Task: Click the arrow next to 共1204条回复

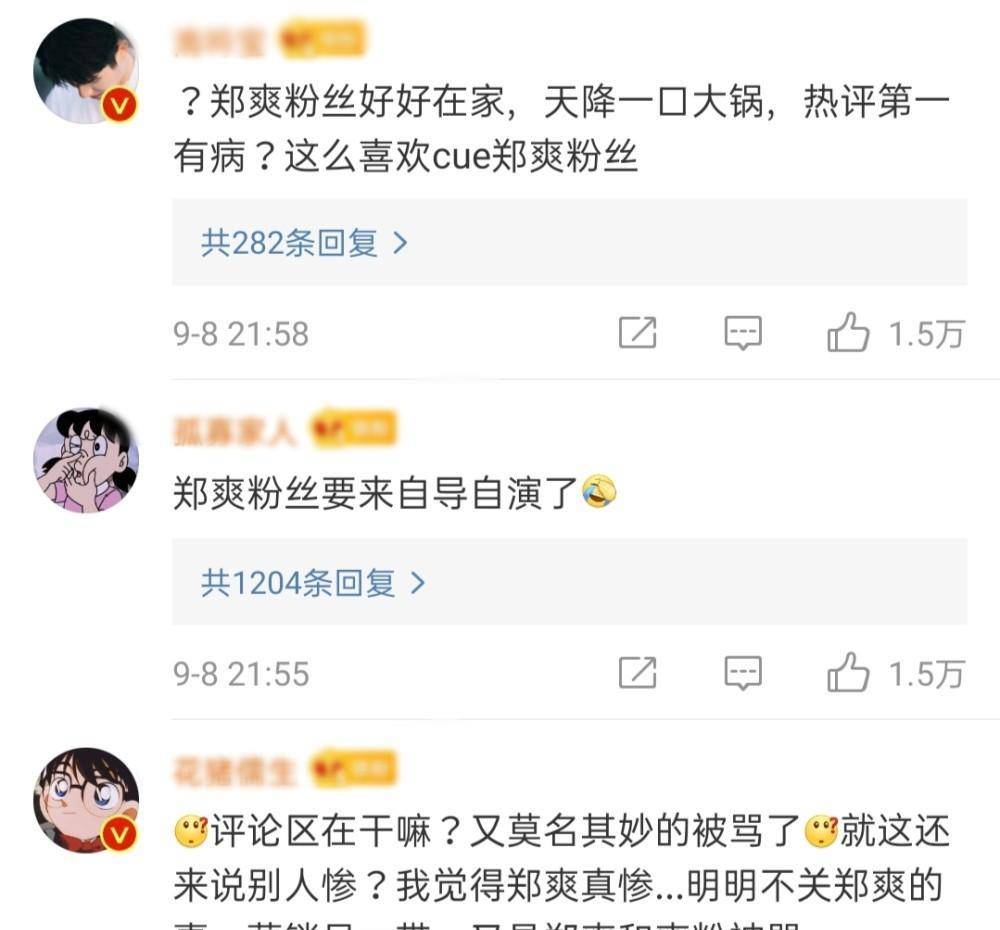Action: click(418, 583)
